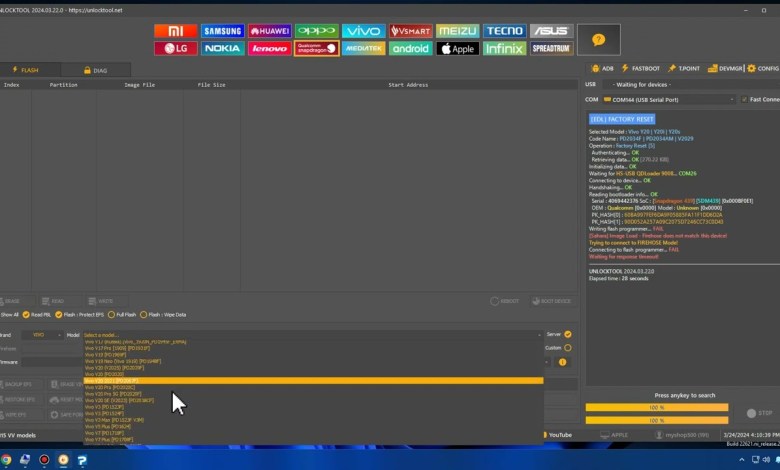Click the top 100% progress bar
Viewport: 780px width, 470px height.
click(x=656, y=407)
